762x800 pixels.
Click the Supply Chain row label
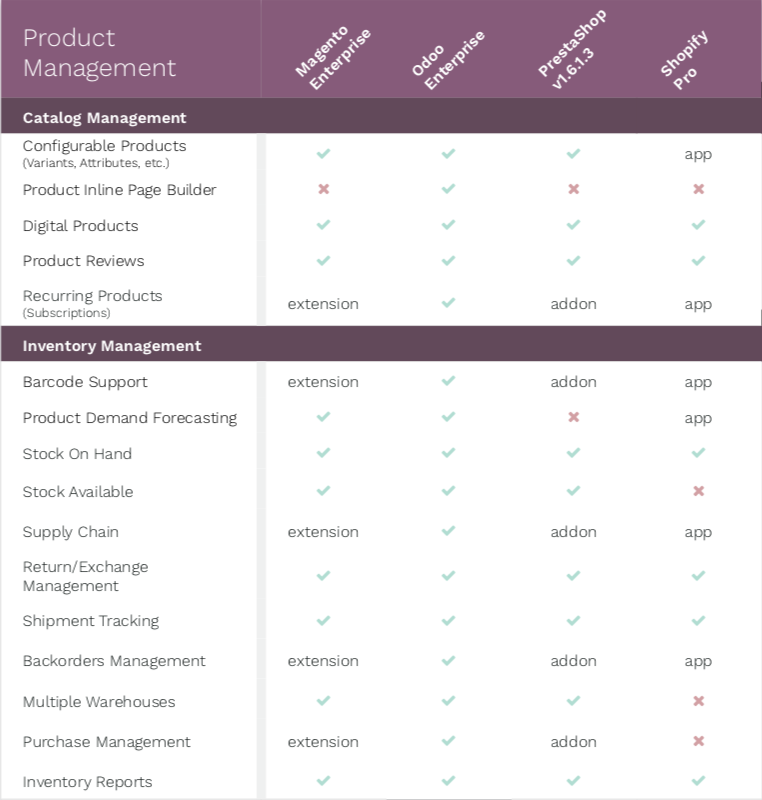pyautogui.click(x=71, y=532)
